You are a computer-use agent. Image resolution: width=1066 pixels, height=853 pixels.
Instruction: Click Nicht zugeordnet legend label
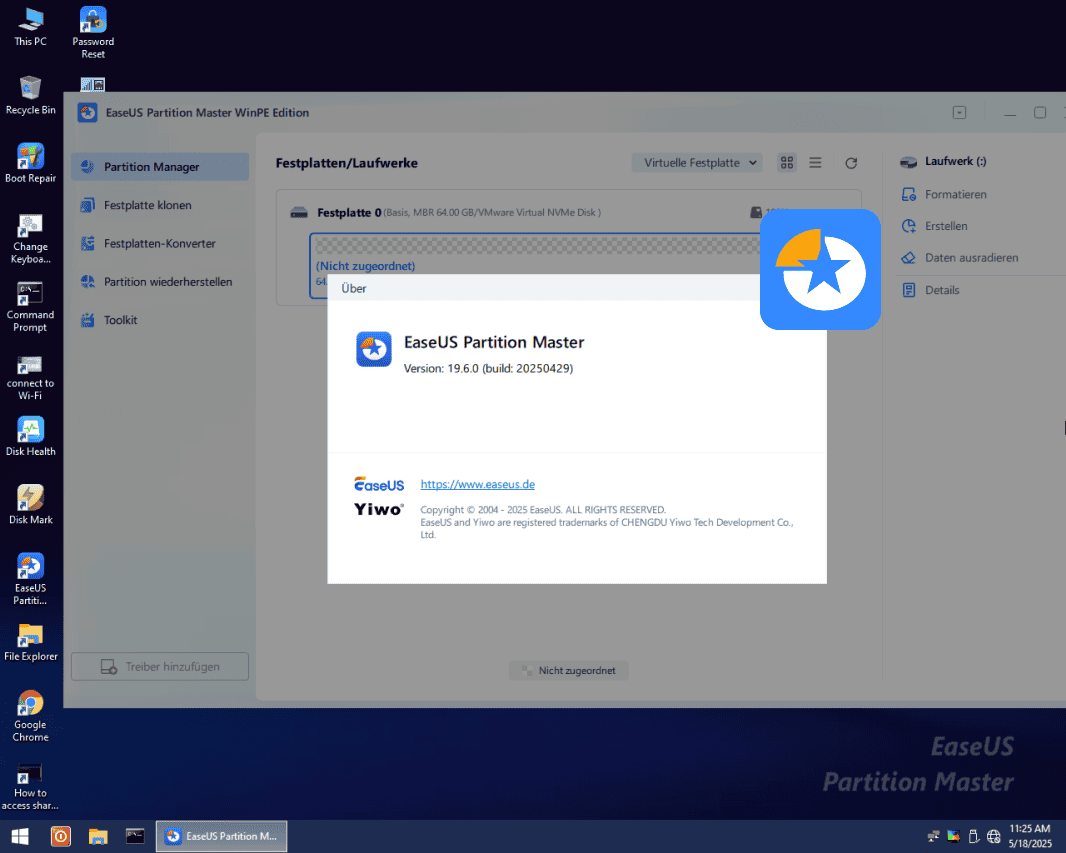coord(569,671)
